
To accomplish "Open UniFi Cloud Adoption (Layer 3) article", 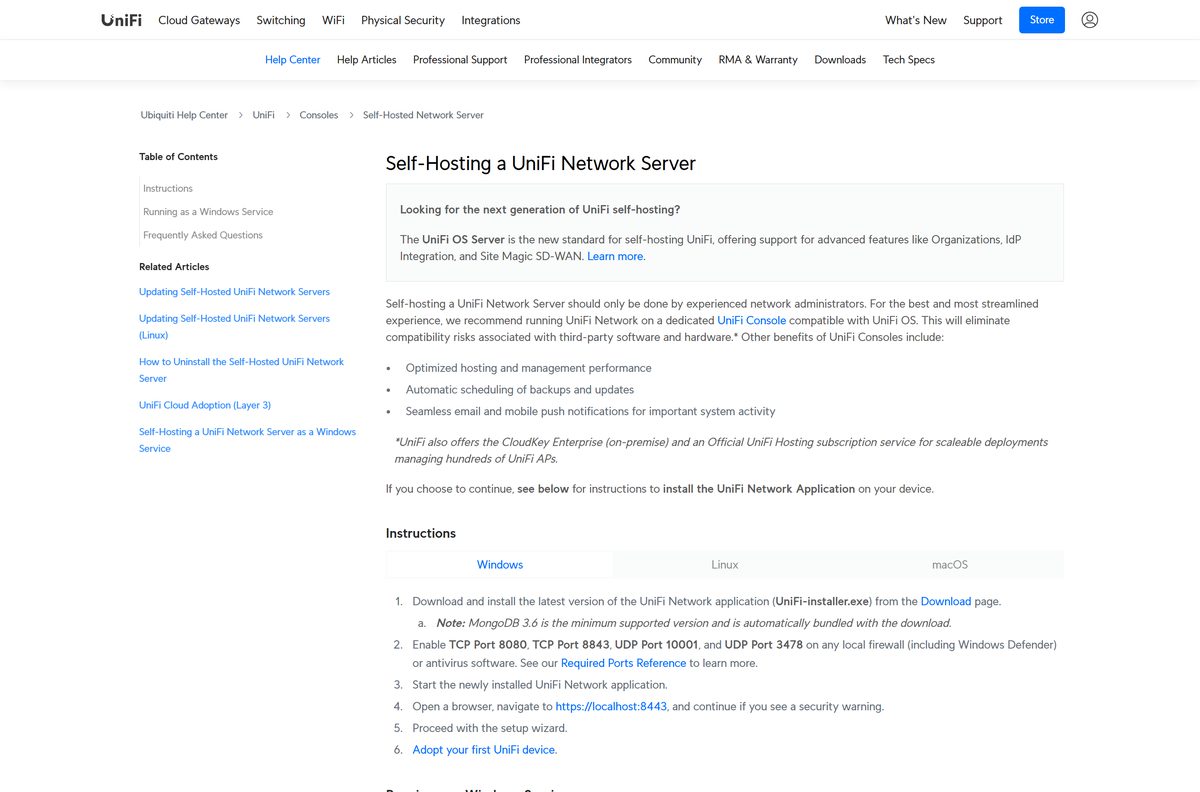I will tap(205, 405).
